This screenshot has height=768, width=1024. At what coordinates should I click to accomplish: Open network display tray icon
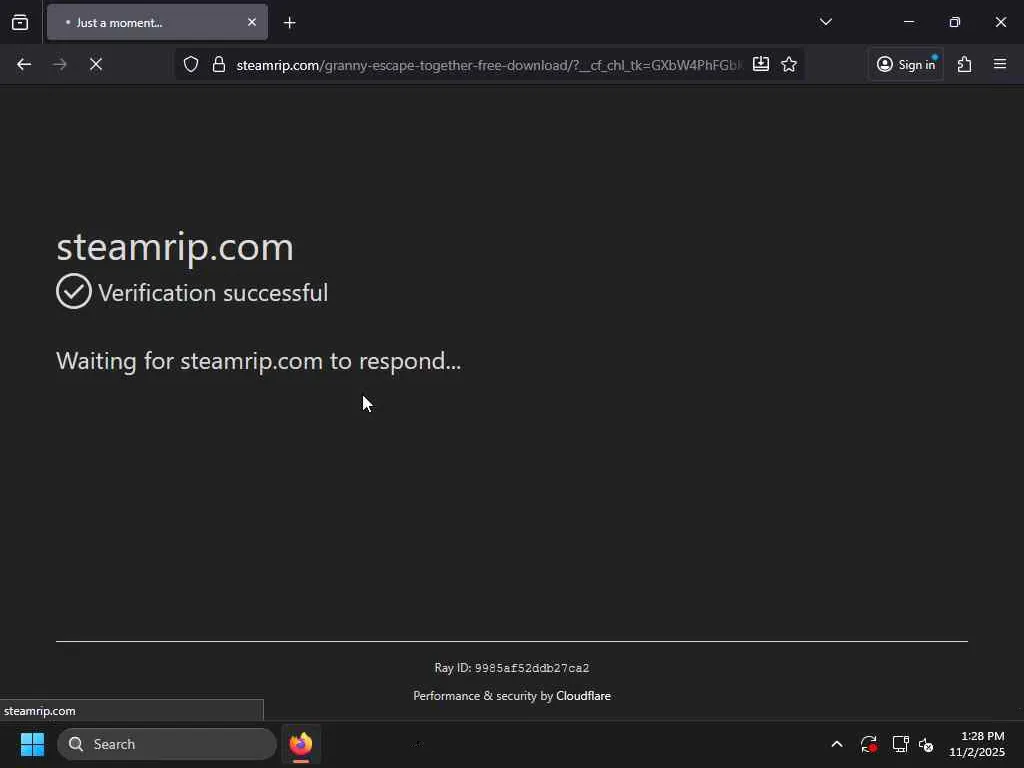coord(901,744)
